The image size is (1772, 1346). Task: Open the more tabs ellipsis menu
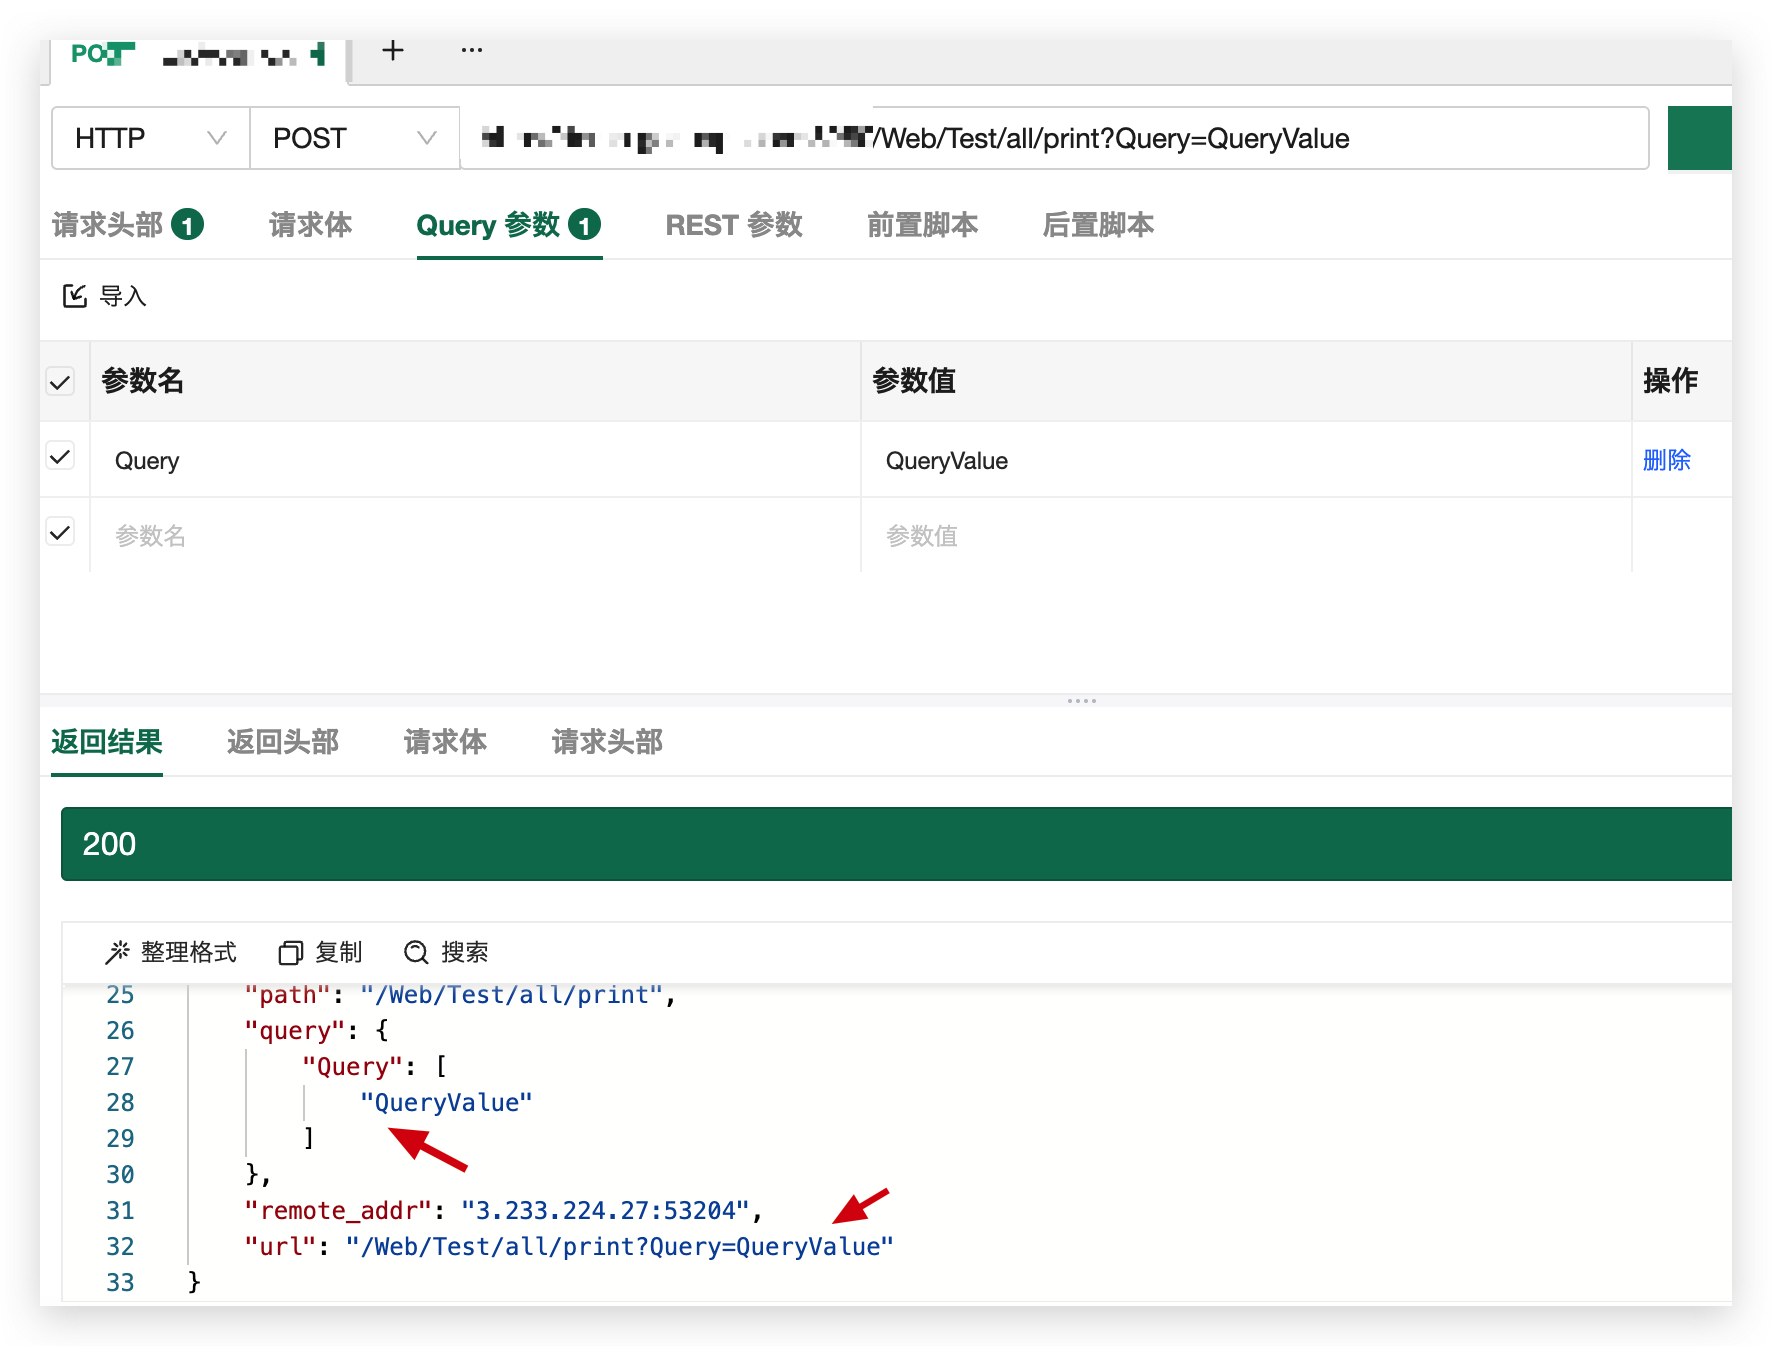[472, 50]
